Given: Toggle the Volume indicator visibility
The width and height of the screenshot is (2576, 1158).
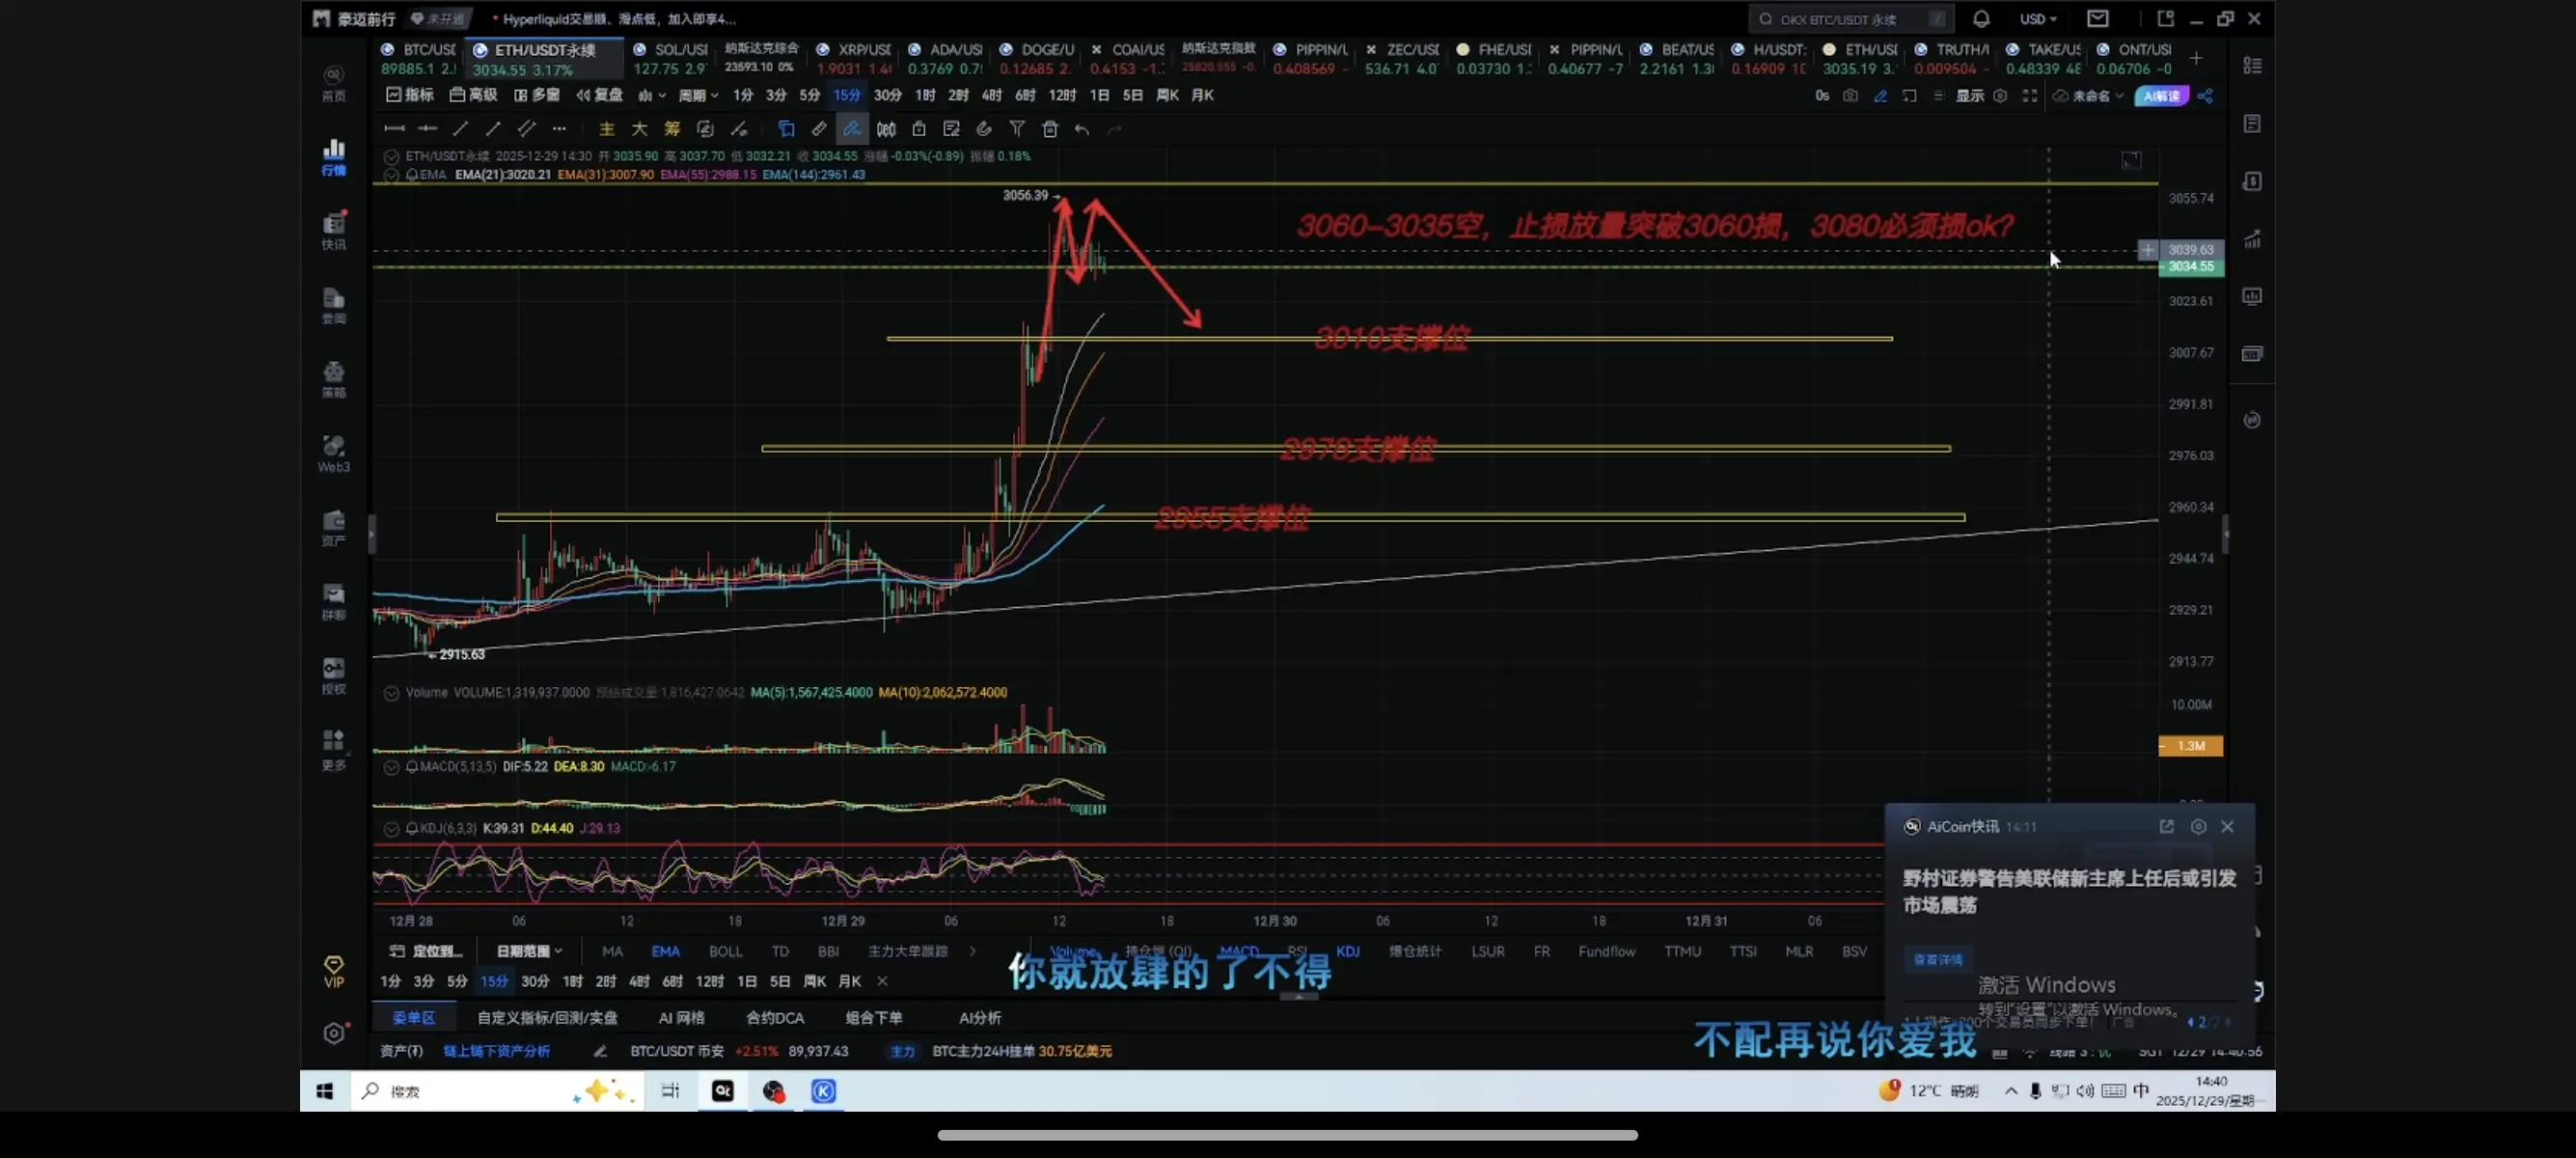Looking at the screenshot, I should click(x=391, y=693).
